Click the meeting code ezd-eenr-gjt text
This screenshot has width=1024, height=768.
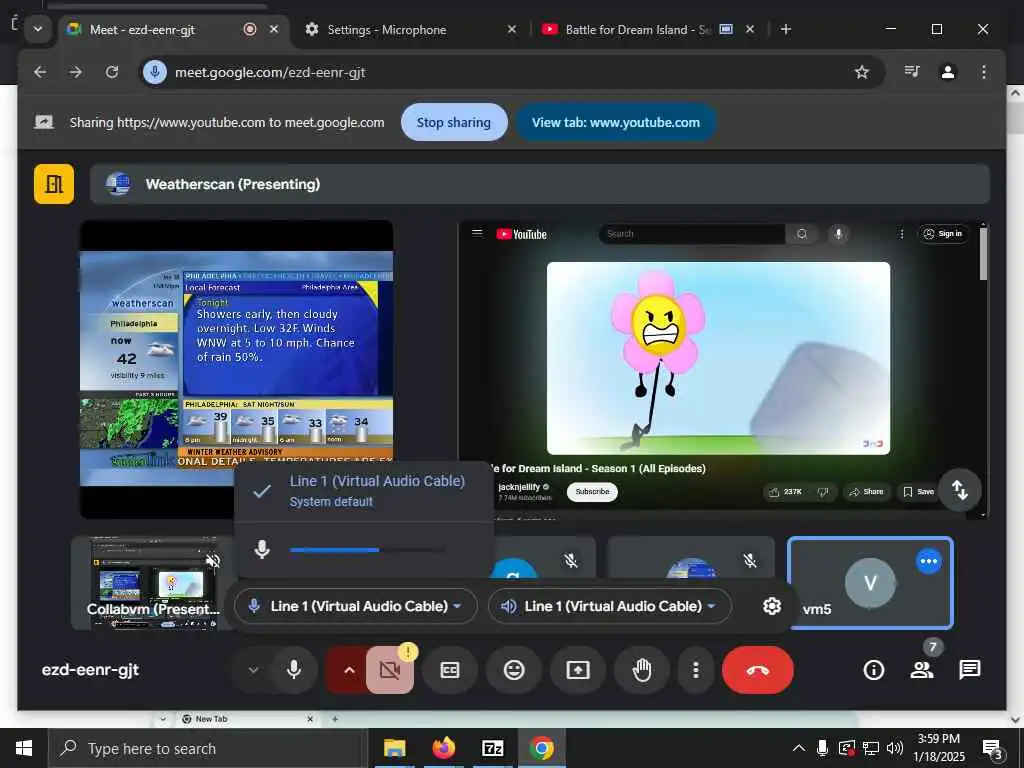coord(90,670)
